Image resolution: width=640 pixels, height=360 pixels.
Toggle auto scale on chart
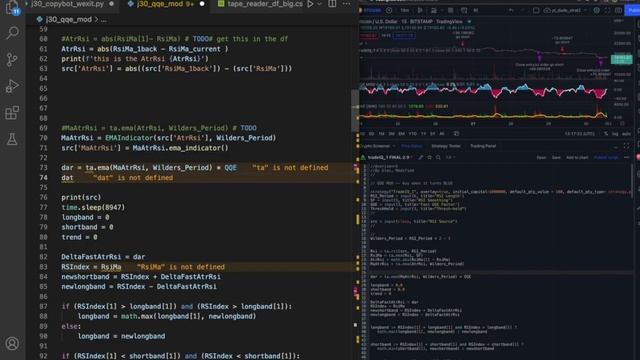(x=626, y=134)
